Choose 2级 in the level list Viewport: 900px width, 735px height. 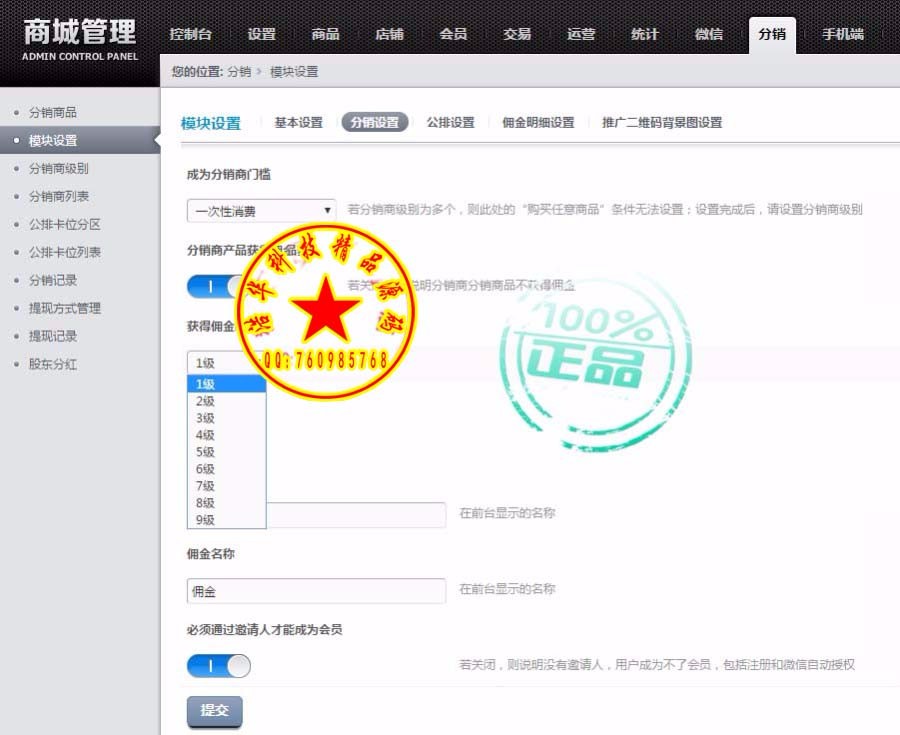pos(226,401)
